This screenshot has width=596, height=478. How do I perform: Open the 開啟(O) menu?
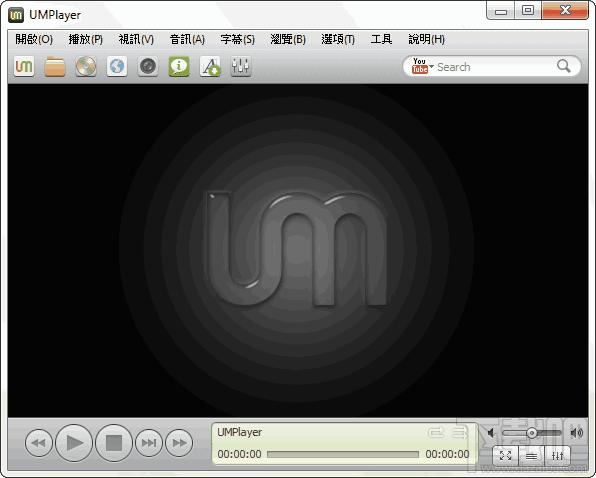coord(34,39)
